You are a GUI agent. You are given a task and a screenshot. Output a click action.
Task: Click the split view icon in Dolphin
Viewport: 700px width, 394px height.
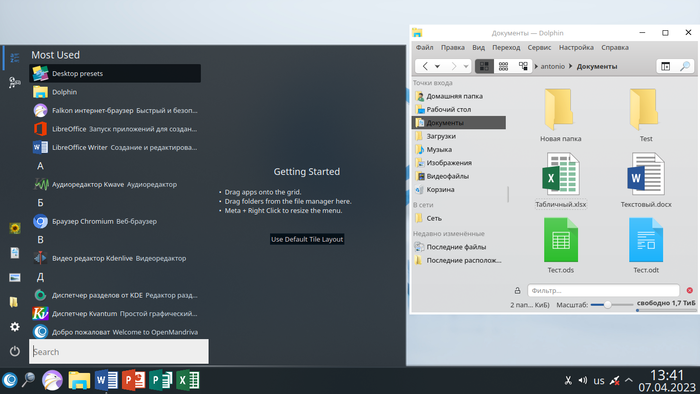tap(665, 66)
